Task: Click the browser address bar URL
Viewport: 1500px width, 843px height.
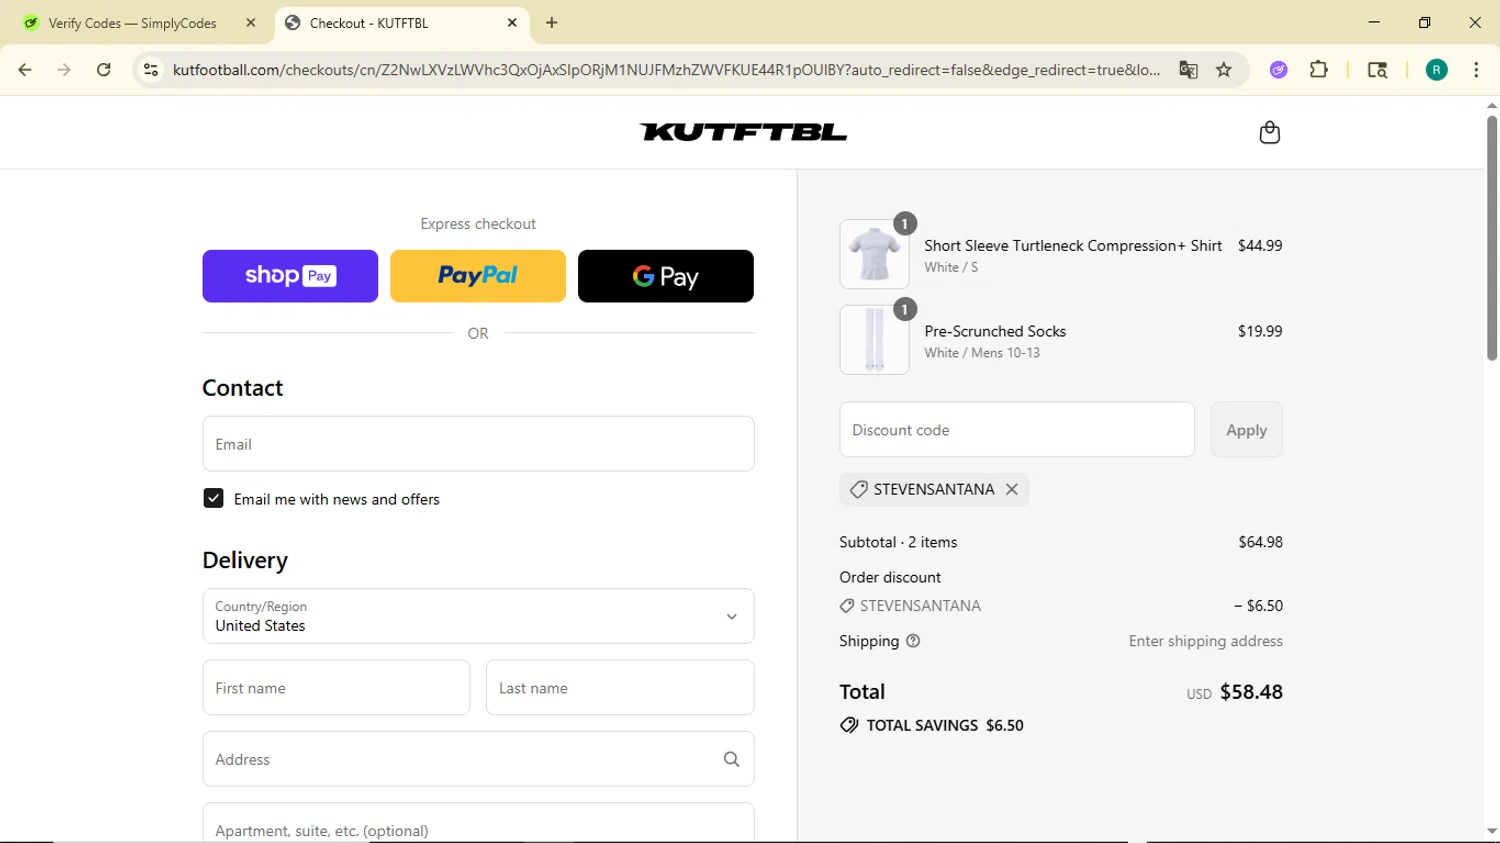Action: pyautogui.click(x=666, y=70)
